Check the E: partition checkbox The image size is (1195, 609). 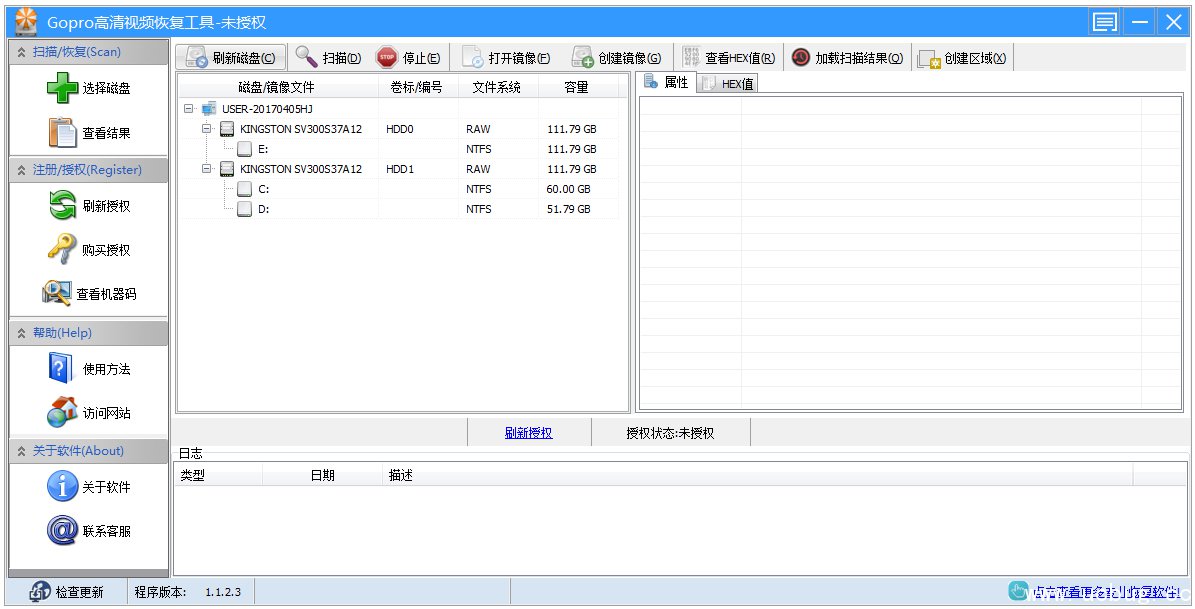tap(245, 149)
